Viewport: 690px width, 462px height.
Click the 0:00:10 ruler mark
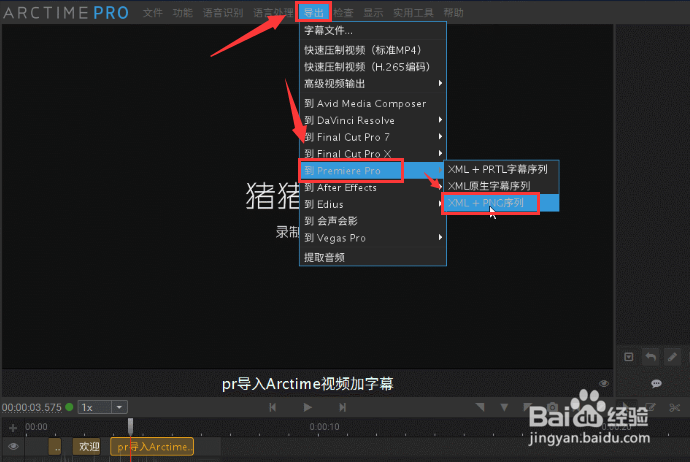[324, 427]
